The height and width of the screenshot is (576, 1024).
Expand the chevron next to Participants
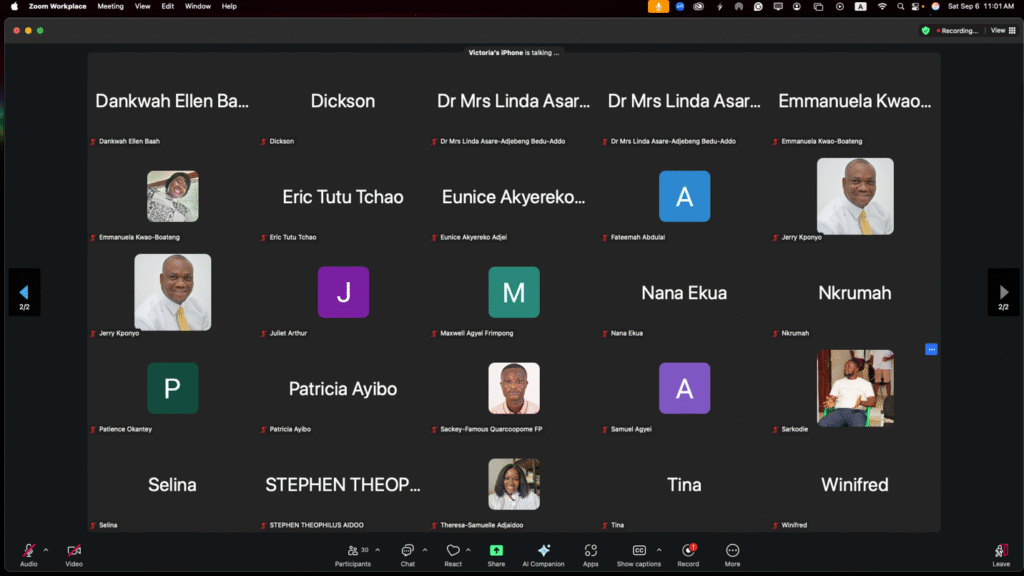[x=377, y=549]
